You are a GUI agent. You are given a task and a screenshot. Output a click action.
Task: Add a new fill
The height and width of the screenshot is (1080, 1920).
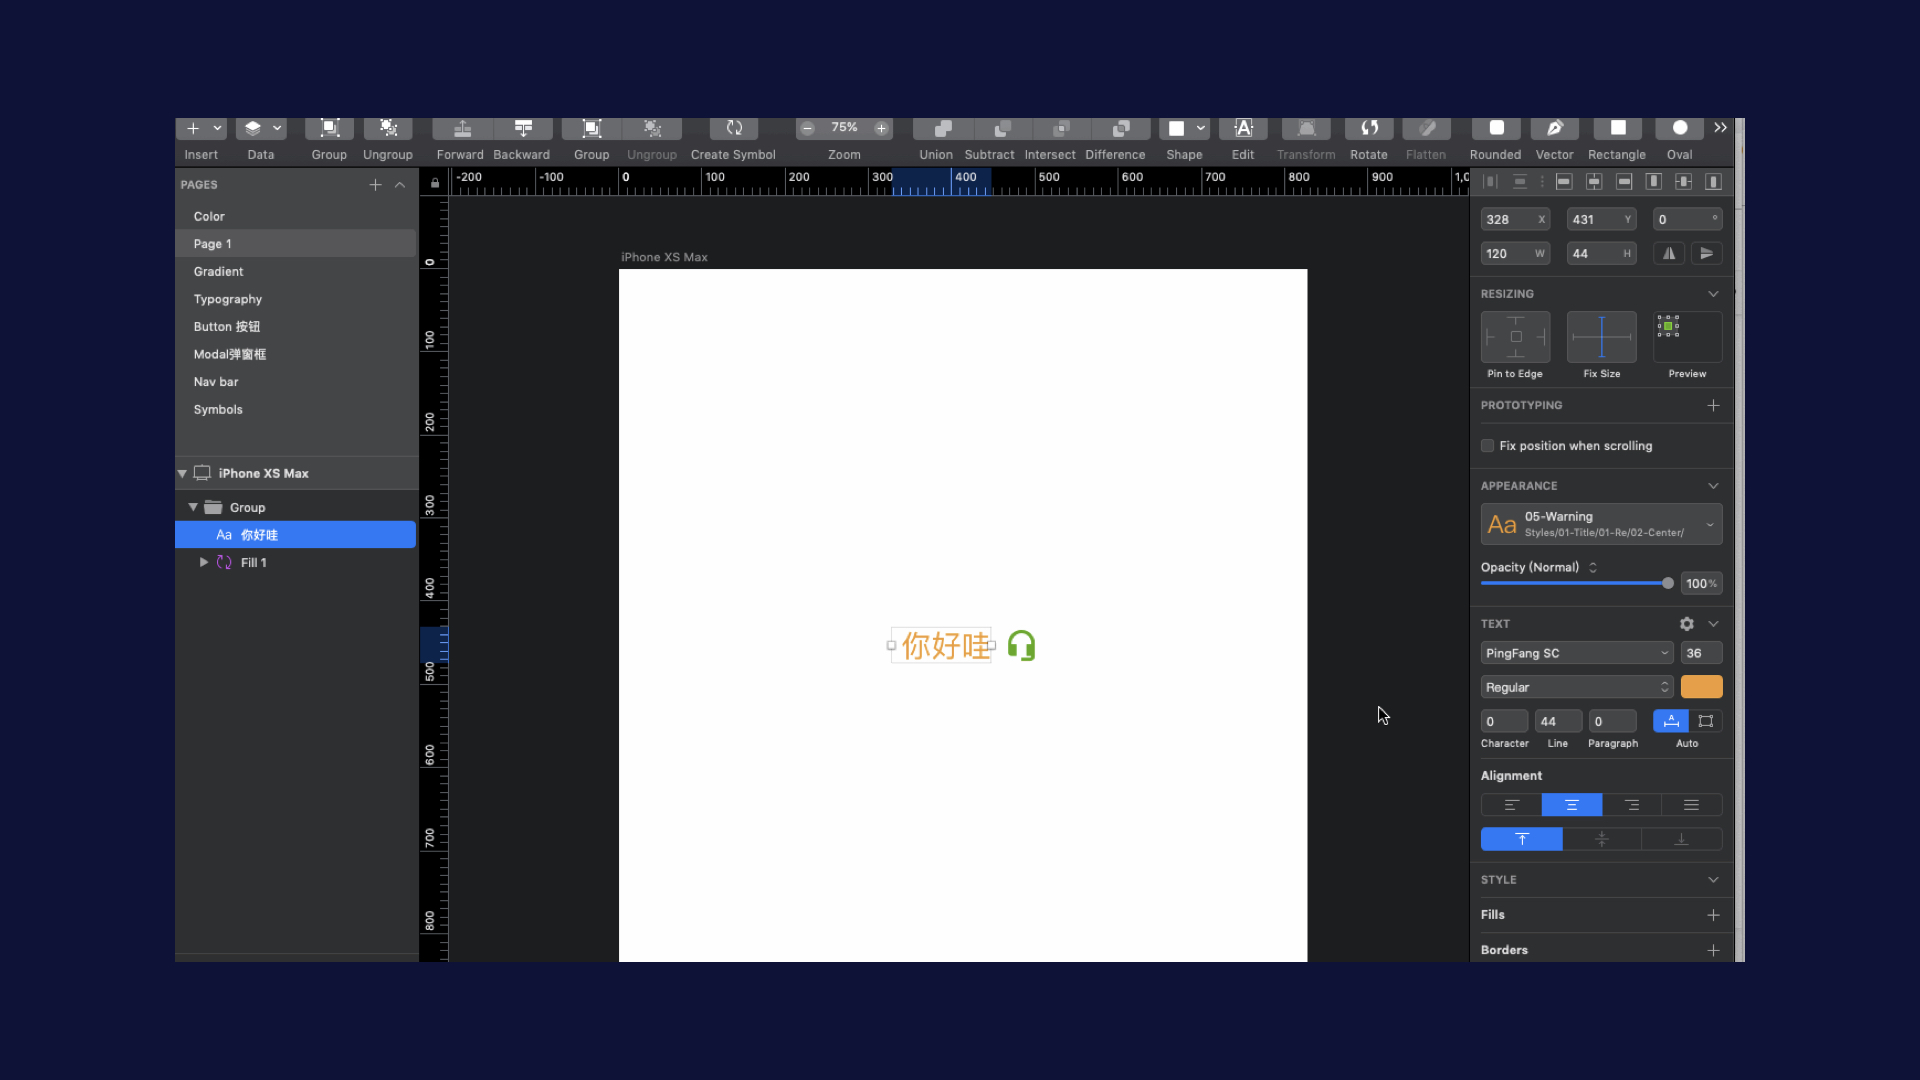(1713, 915)
